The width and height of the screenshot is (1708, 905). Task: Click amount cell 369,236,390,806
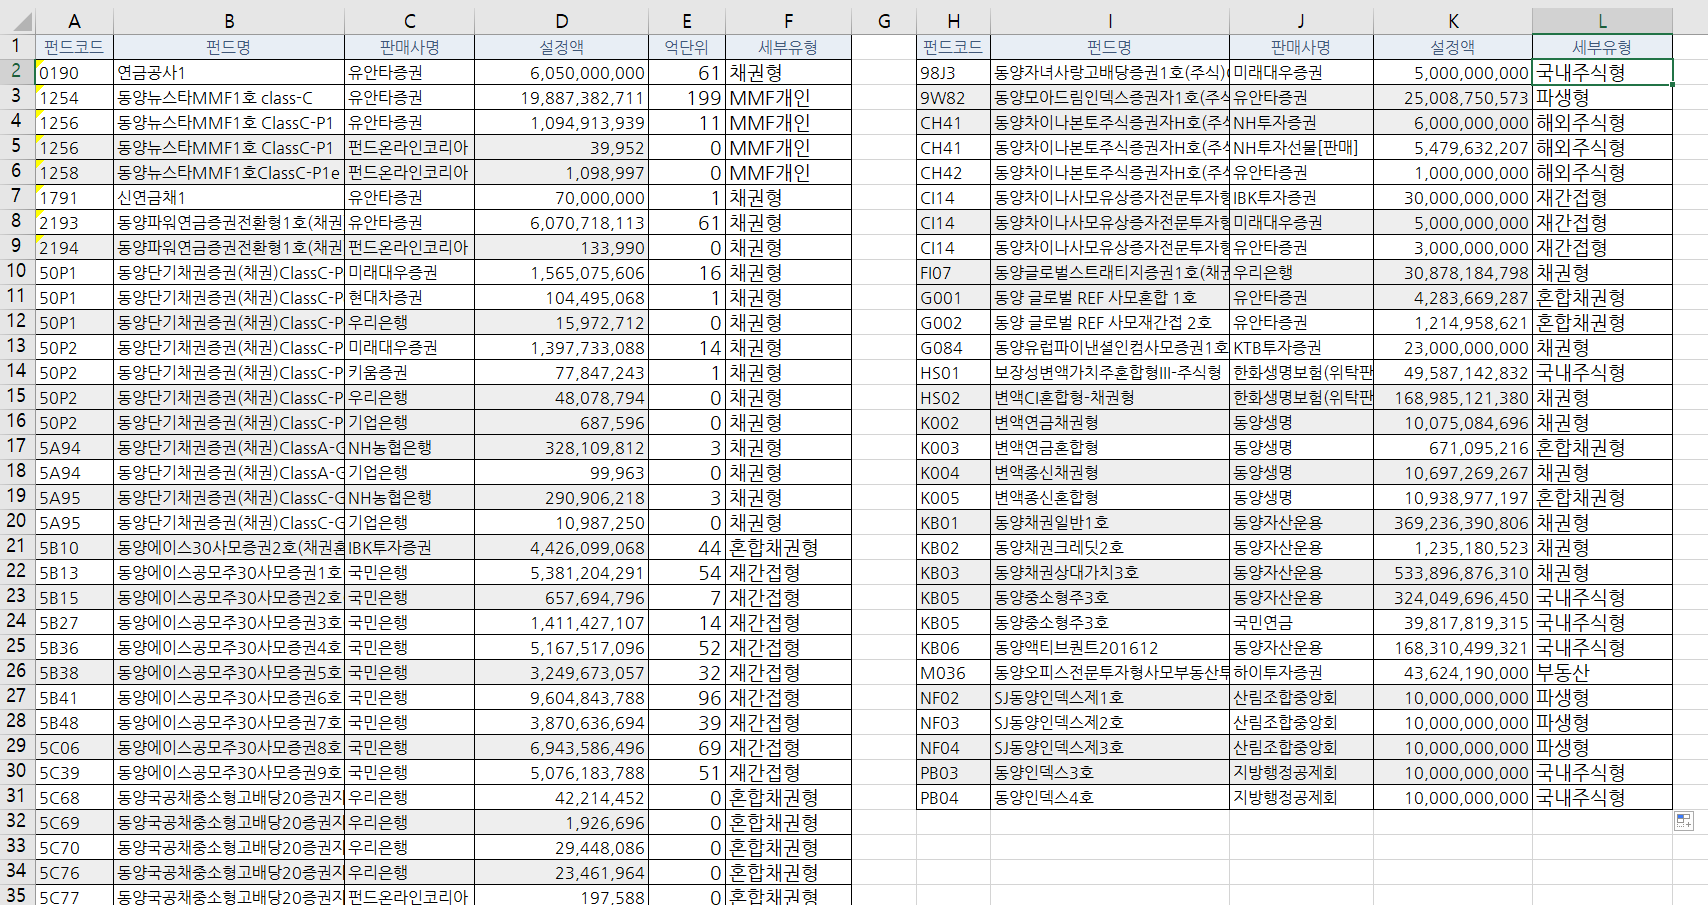pyautogui.click(x=1452, y=522)
